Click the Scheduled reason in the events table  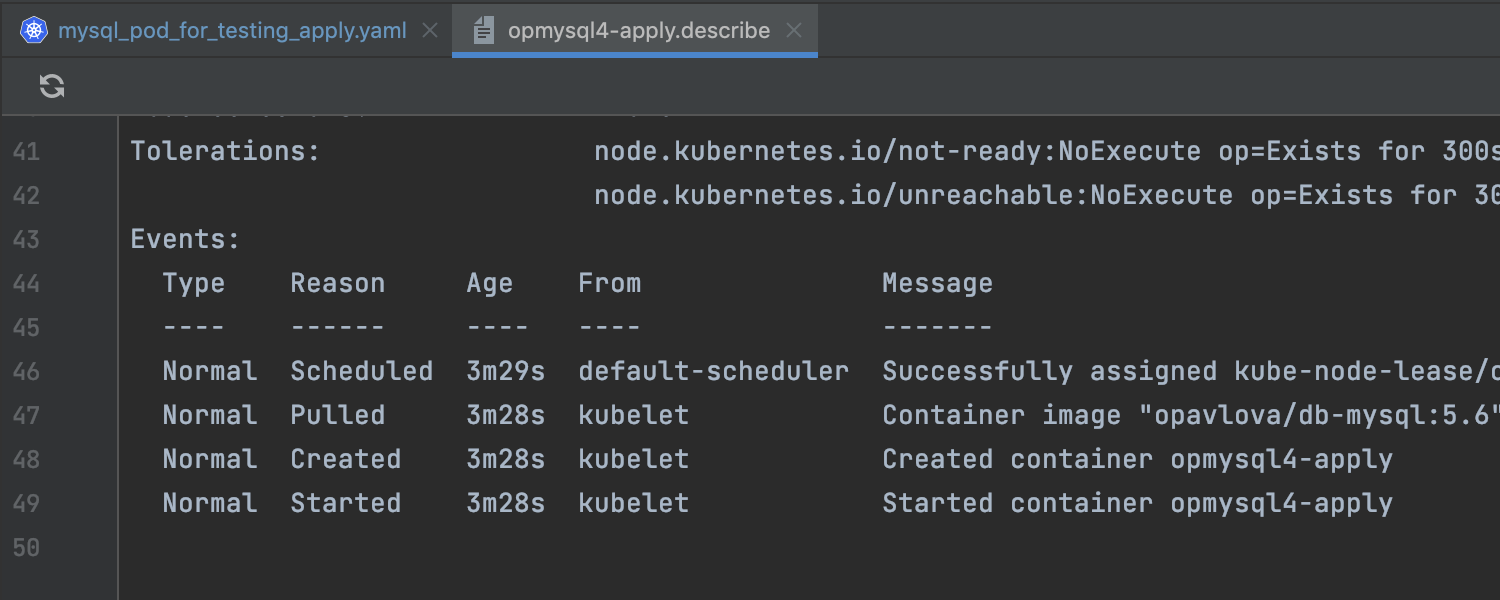tap(361, 372)
